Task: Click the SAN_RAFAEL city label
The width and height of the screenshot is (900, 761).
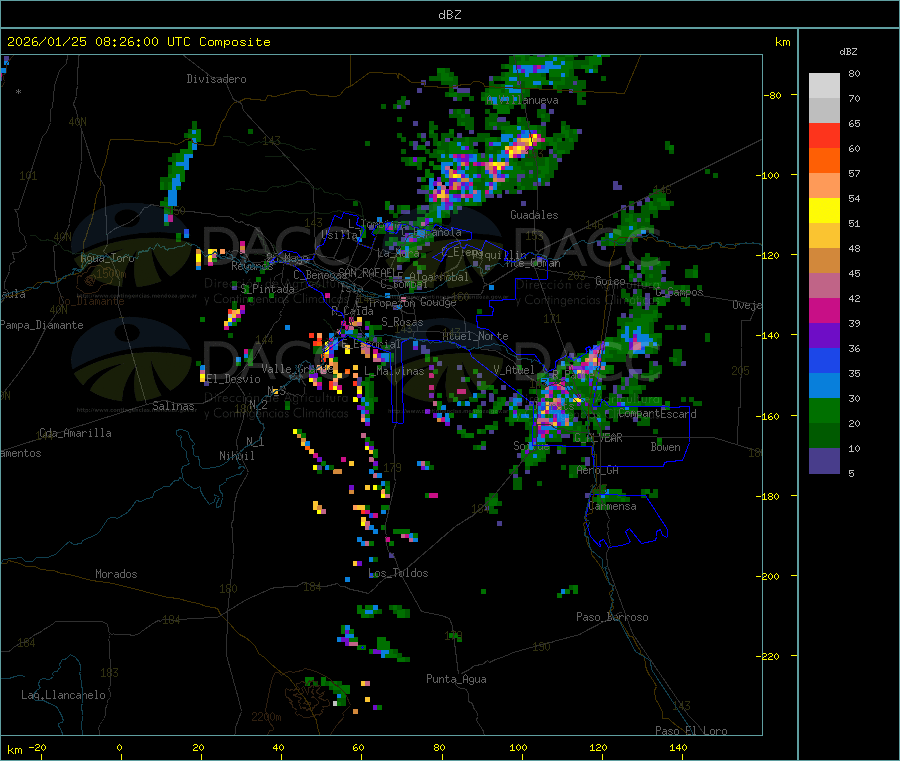Action: (367, 273)
